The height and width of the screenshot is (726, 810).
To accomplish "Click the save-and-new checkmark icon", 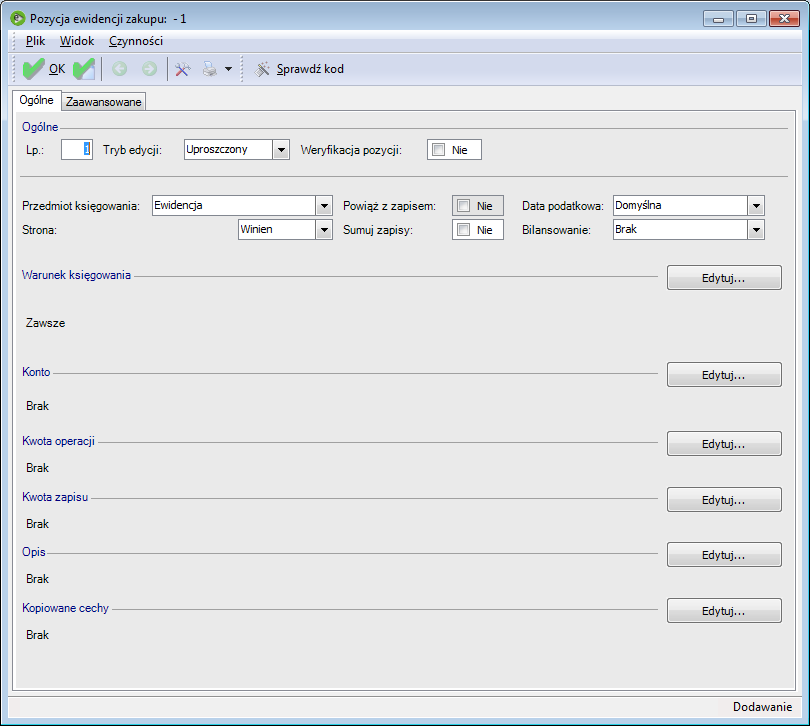I will point(84,69).
